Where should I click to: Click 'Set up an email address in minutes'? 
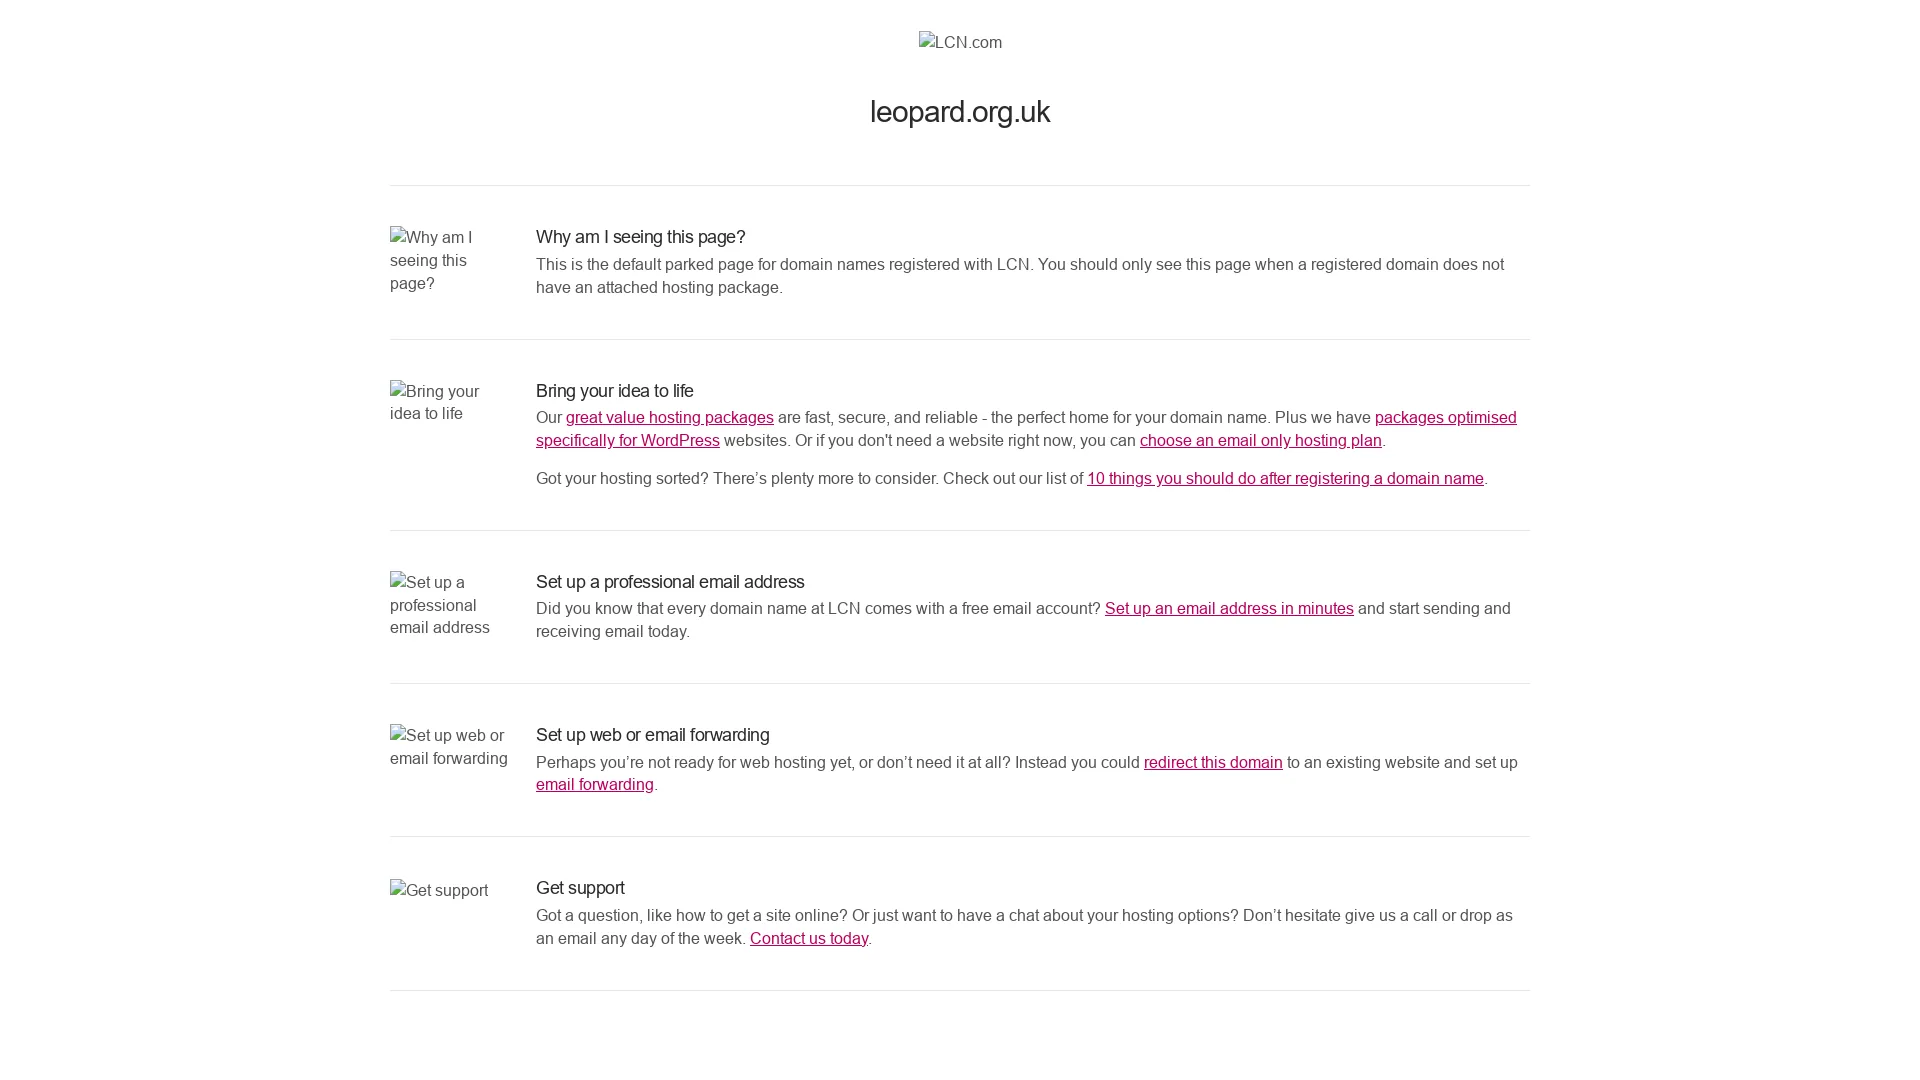point(1229,609)
